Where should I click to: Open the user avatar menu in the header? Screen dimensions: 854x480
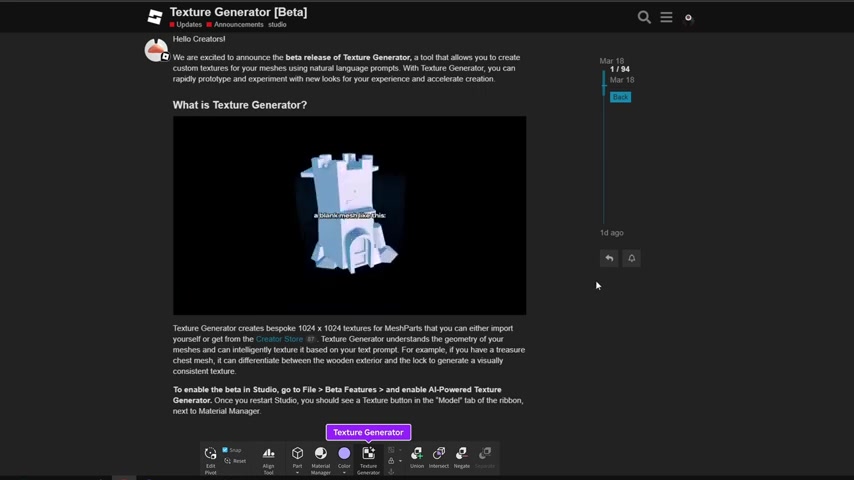688,18
